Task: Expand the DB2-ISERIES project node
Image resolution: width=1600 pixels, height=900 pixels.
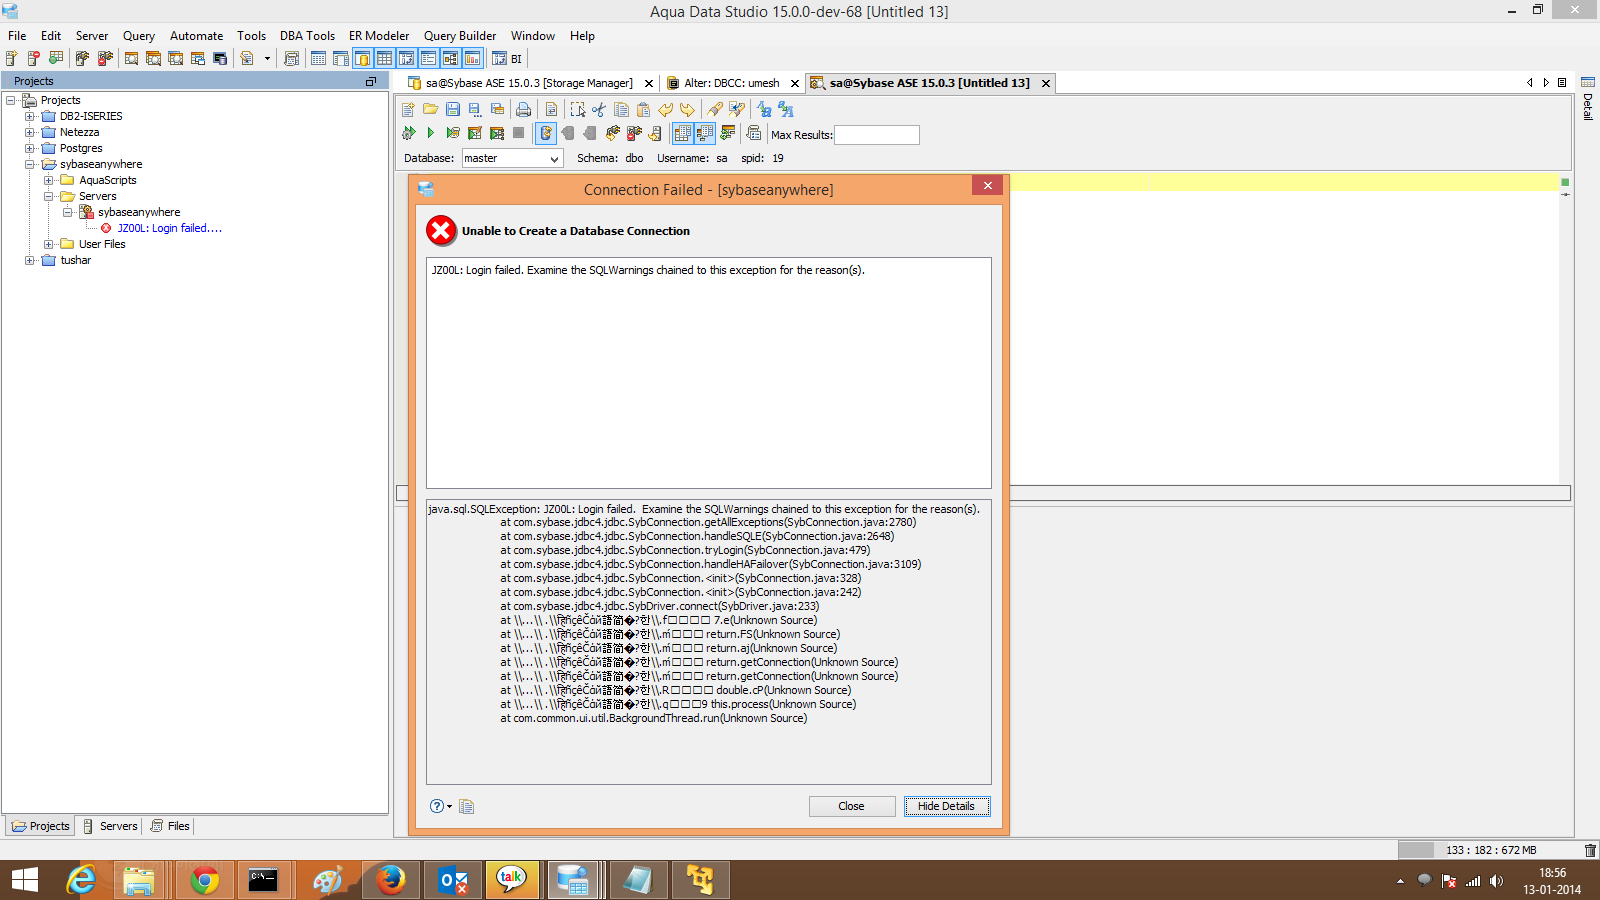Action: click(x=30, y=116)
